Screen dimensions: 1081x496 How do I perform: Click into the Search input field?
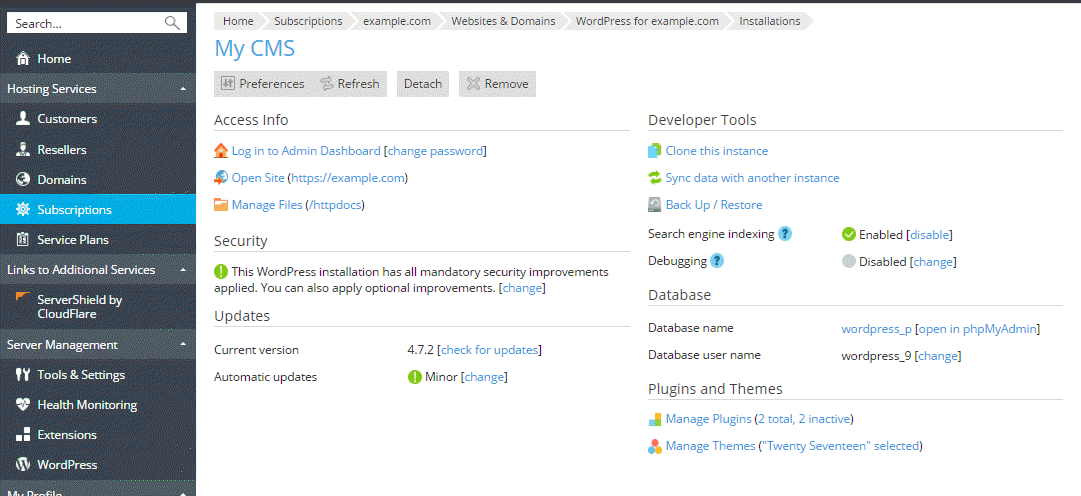85,23
